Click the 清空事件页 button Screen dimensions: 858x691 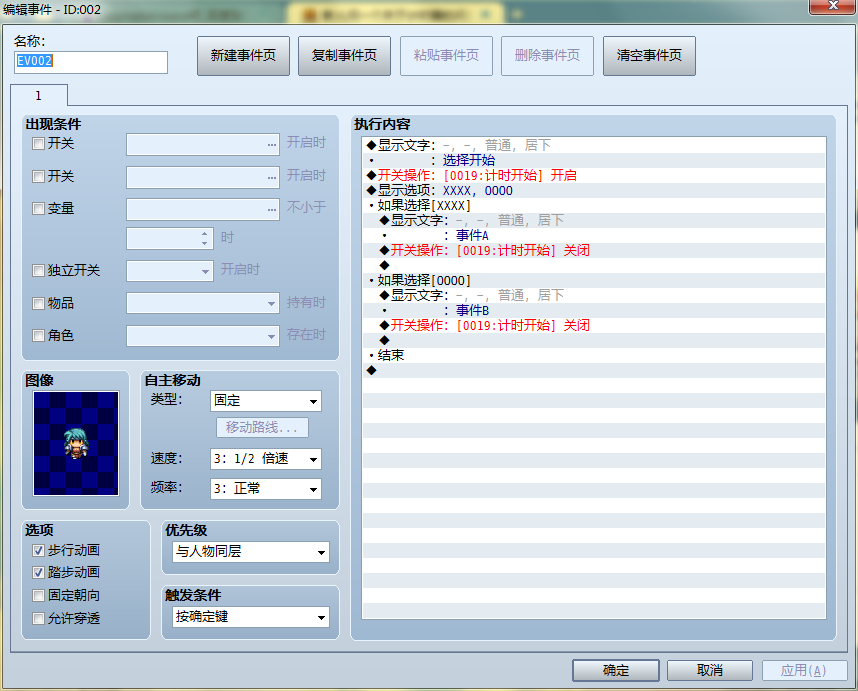point(649,56)
